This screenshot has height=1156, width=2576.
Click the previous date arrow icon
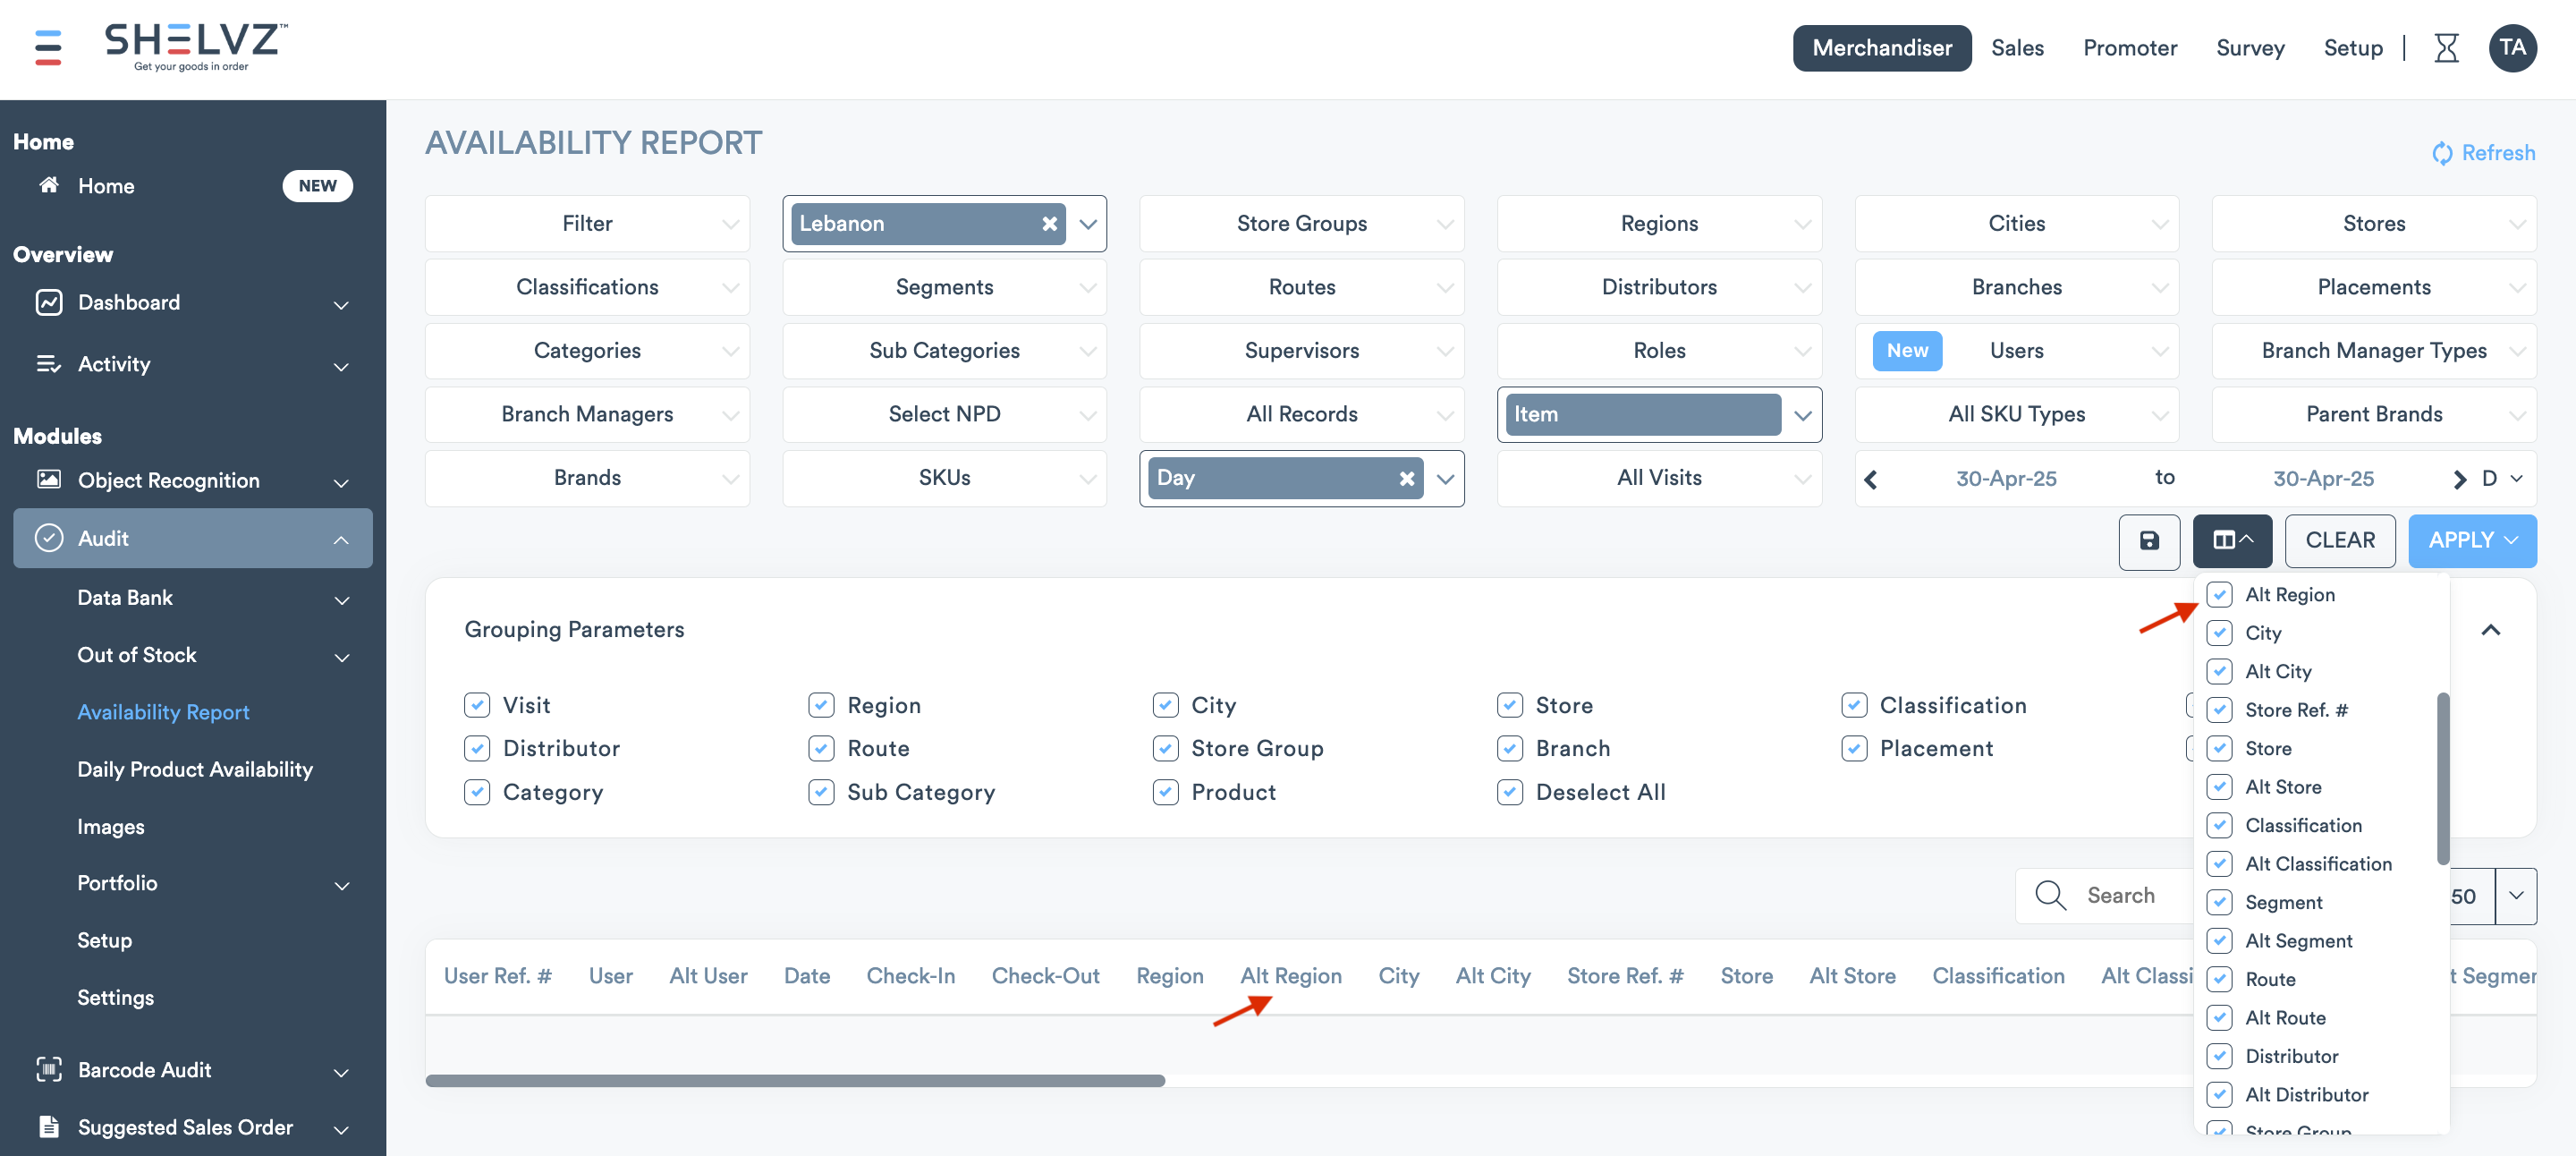(x=1870, y=479)
